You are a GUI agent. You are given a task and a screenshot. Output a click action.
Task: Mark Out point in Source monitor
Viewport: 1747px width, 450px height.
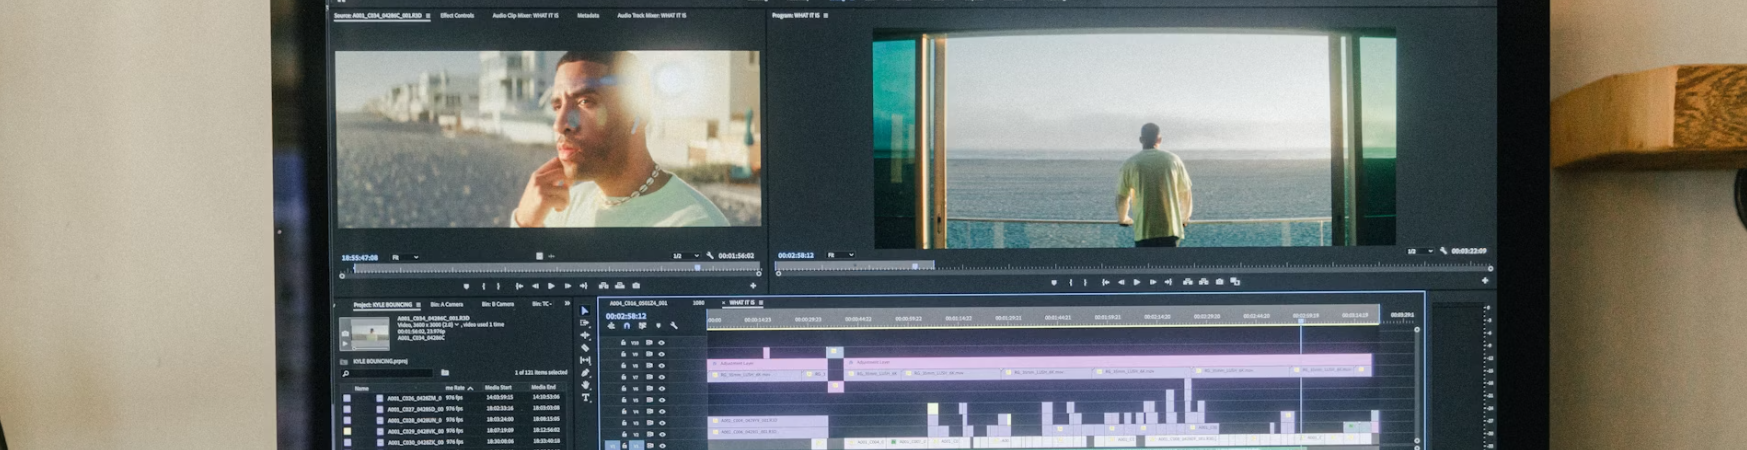[498, 286]
